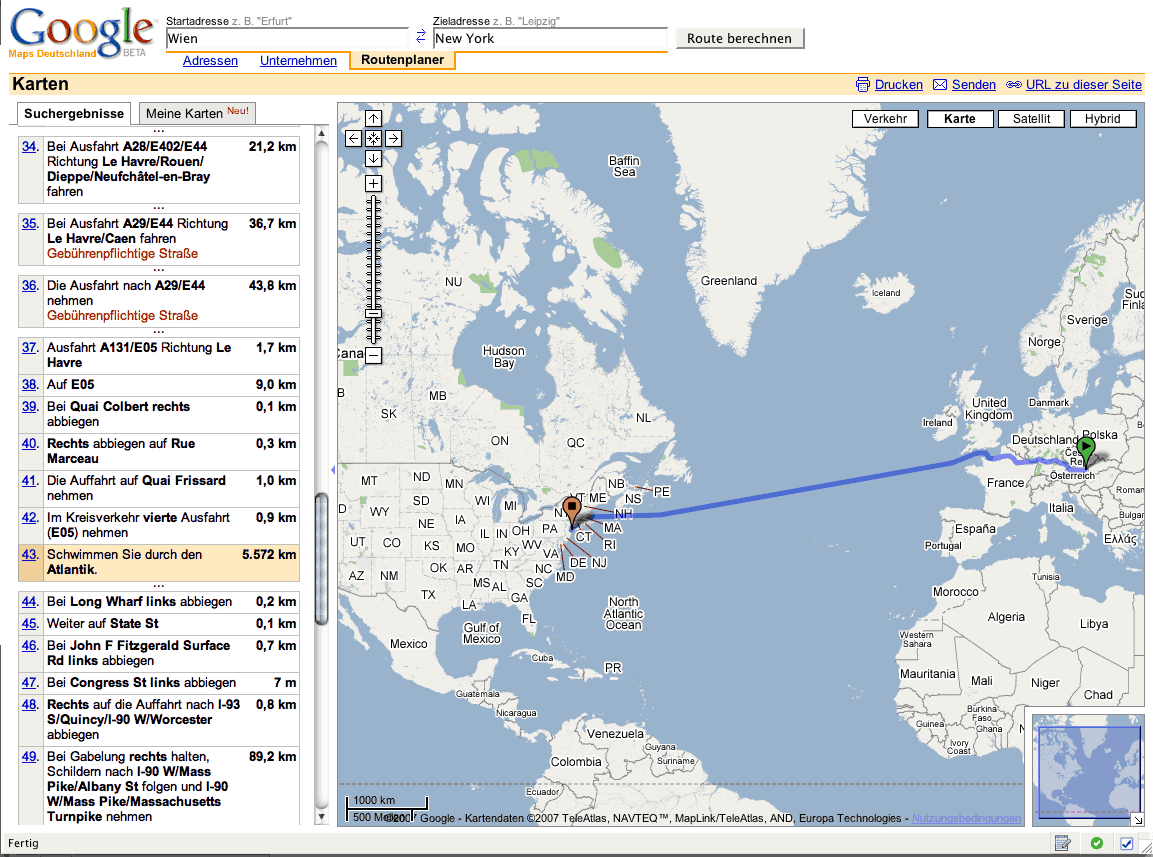Screen dimensions: 1153x857
Task: Click the "Weiter auf State St" step text
Action: coord(103,624)
